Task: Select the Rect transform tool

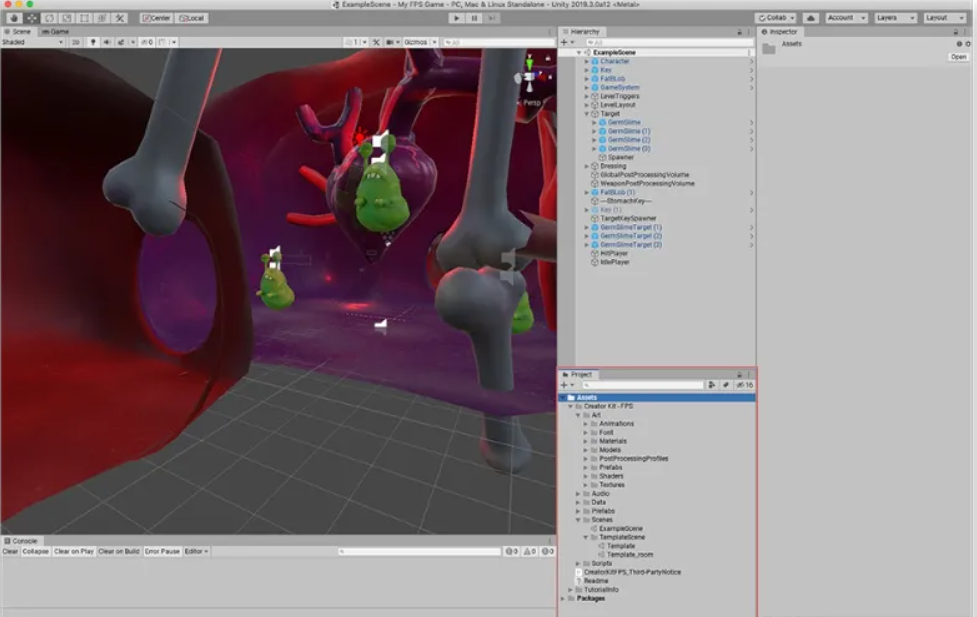Action: [x=84, y=18]
